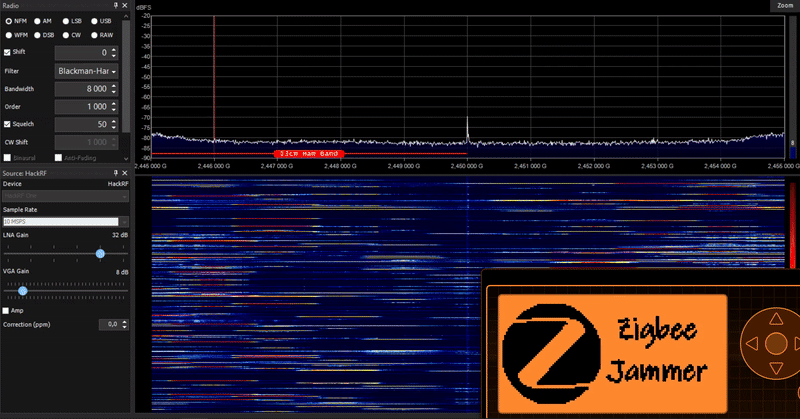Screen dimensions: 800x419
Task: Enable the Binaural checkbox
Action: coord(7,158)
